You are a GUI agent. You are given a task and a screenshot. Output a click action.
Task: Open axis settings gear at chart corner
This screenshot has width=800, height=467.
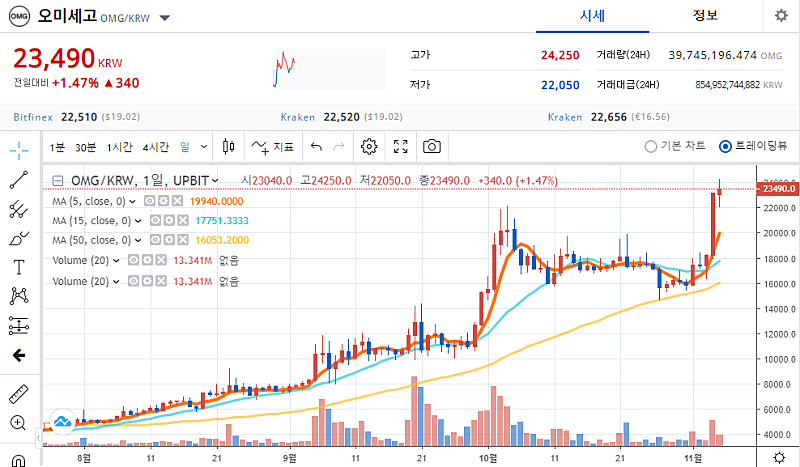point(779,457)
